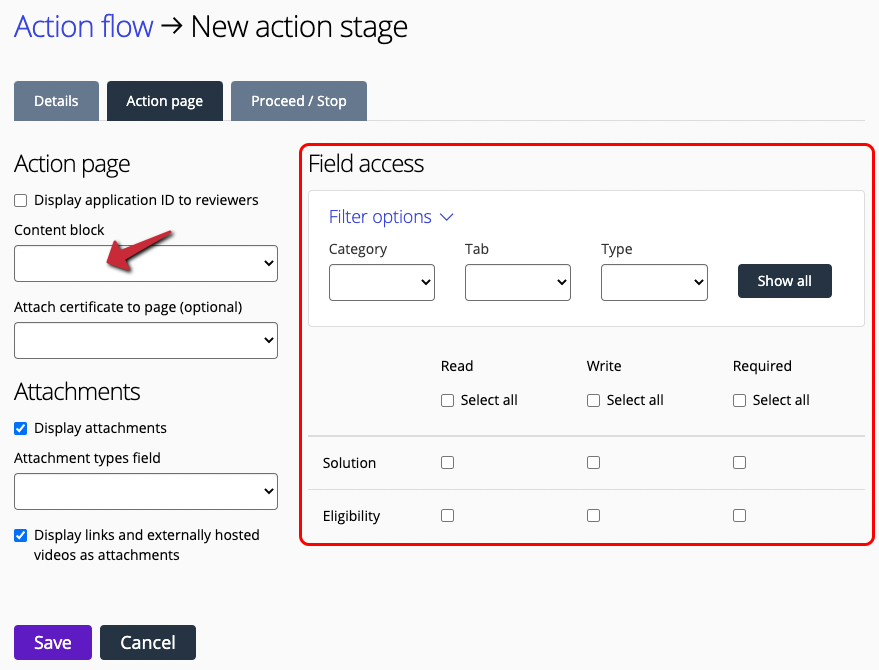Collapse the Filter options section
The height and width of the screenshot is (670, 879).
coord(391,217)
